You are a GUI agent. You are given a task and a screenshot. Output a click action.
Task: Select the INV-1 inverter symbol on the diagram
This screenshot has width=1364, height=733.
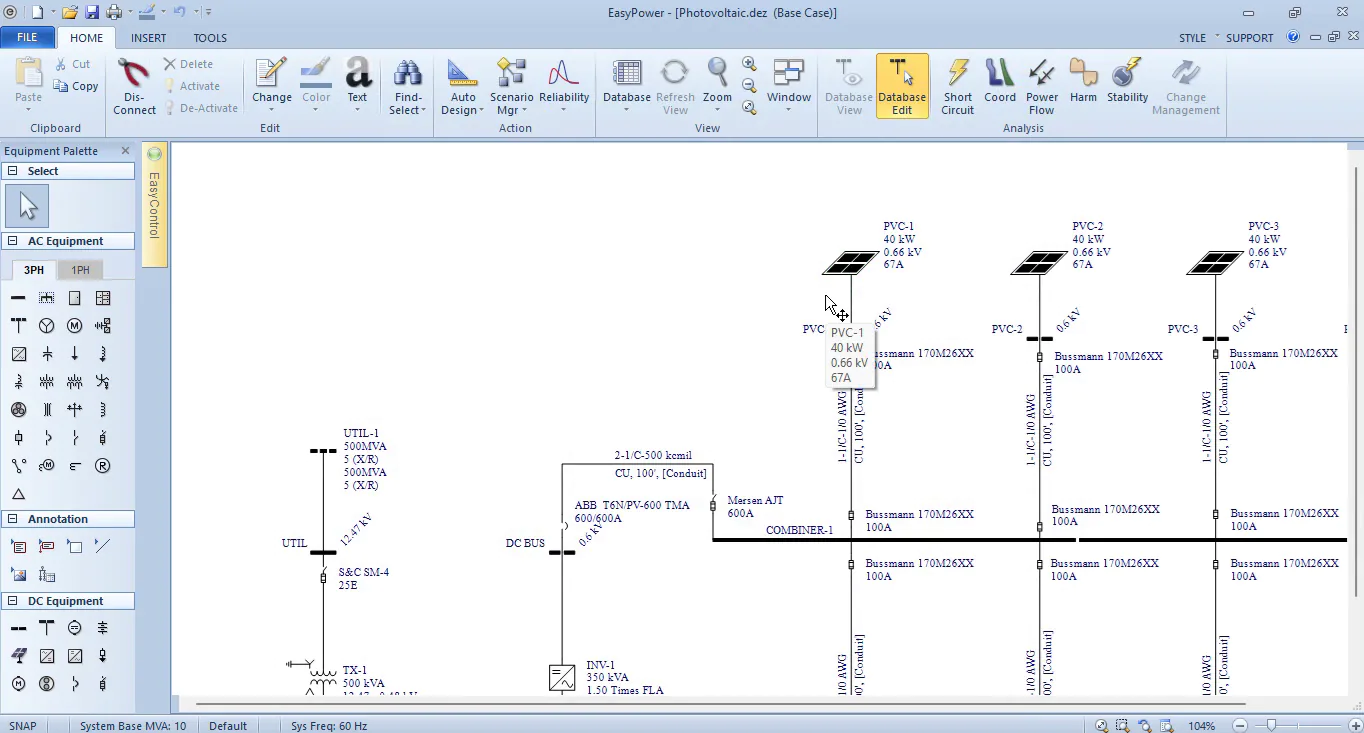(x=562, y=678)
